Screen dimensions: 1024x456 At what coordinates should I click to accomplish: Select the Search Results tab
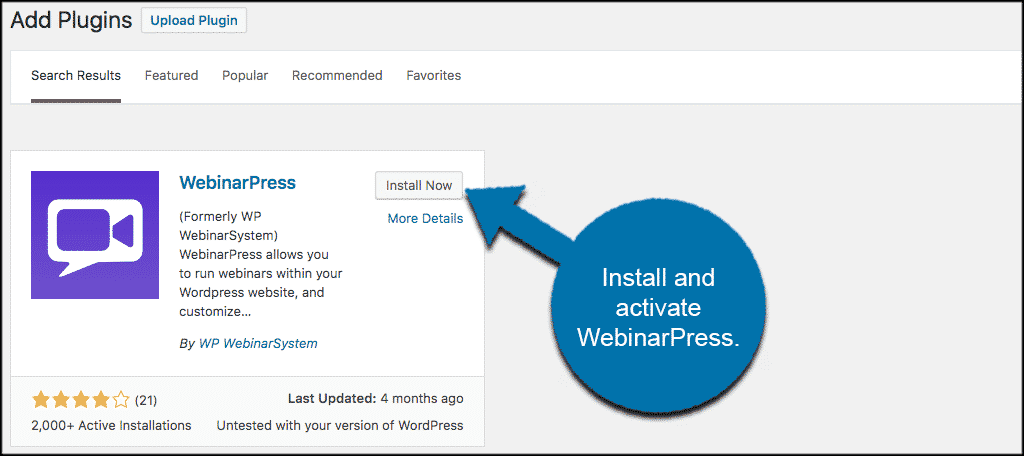[76, 76]
